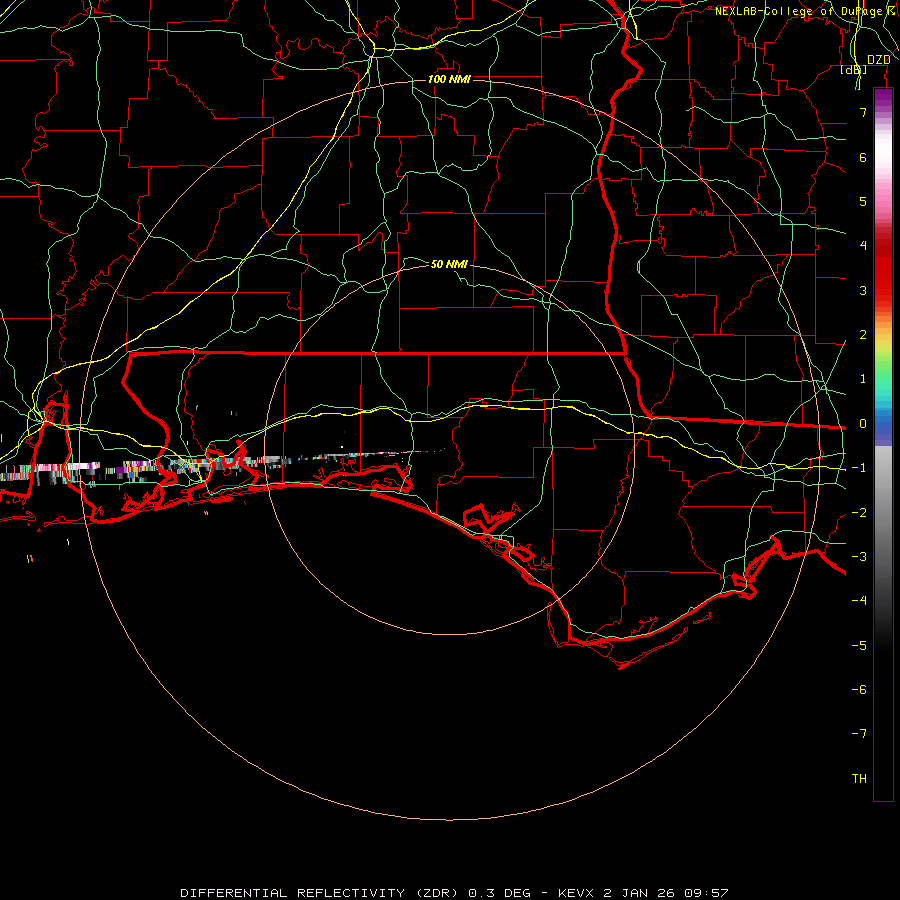Click the 50 NMI range ring label
The image size is (900, 900).
[449, 264]
